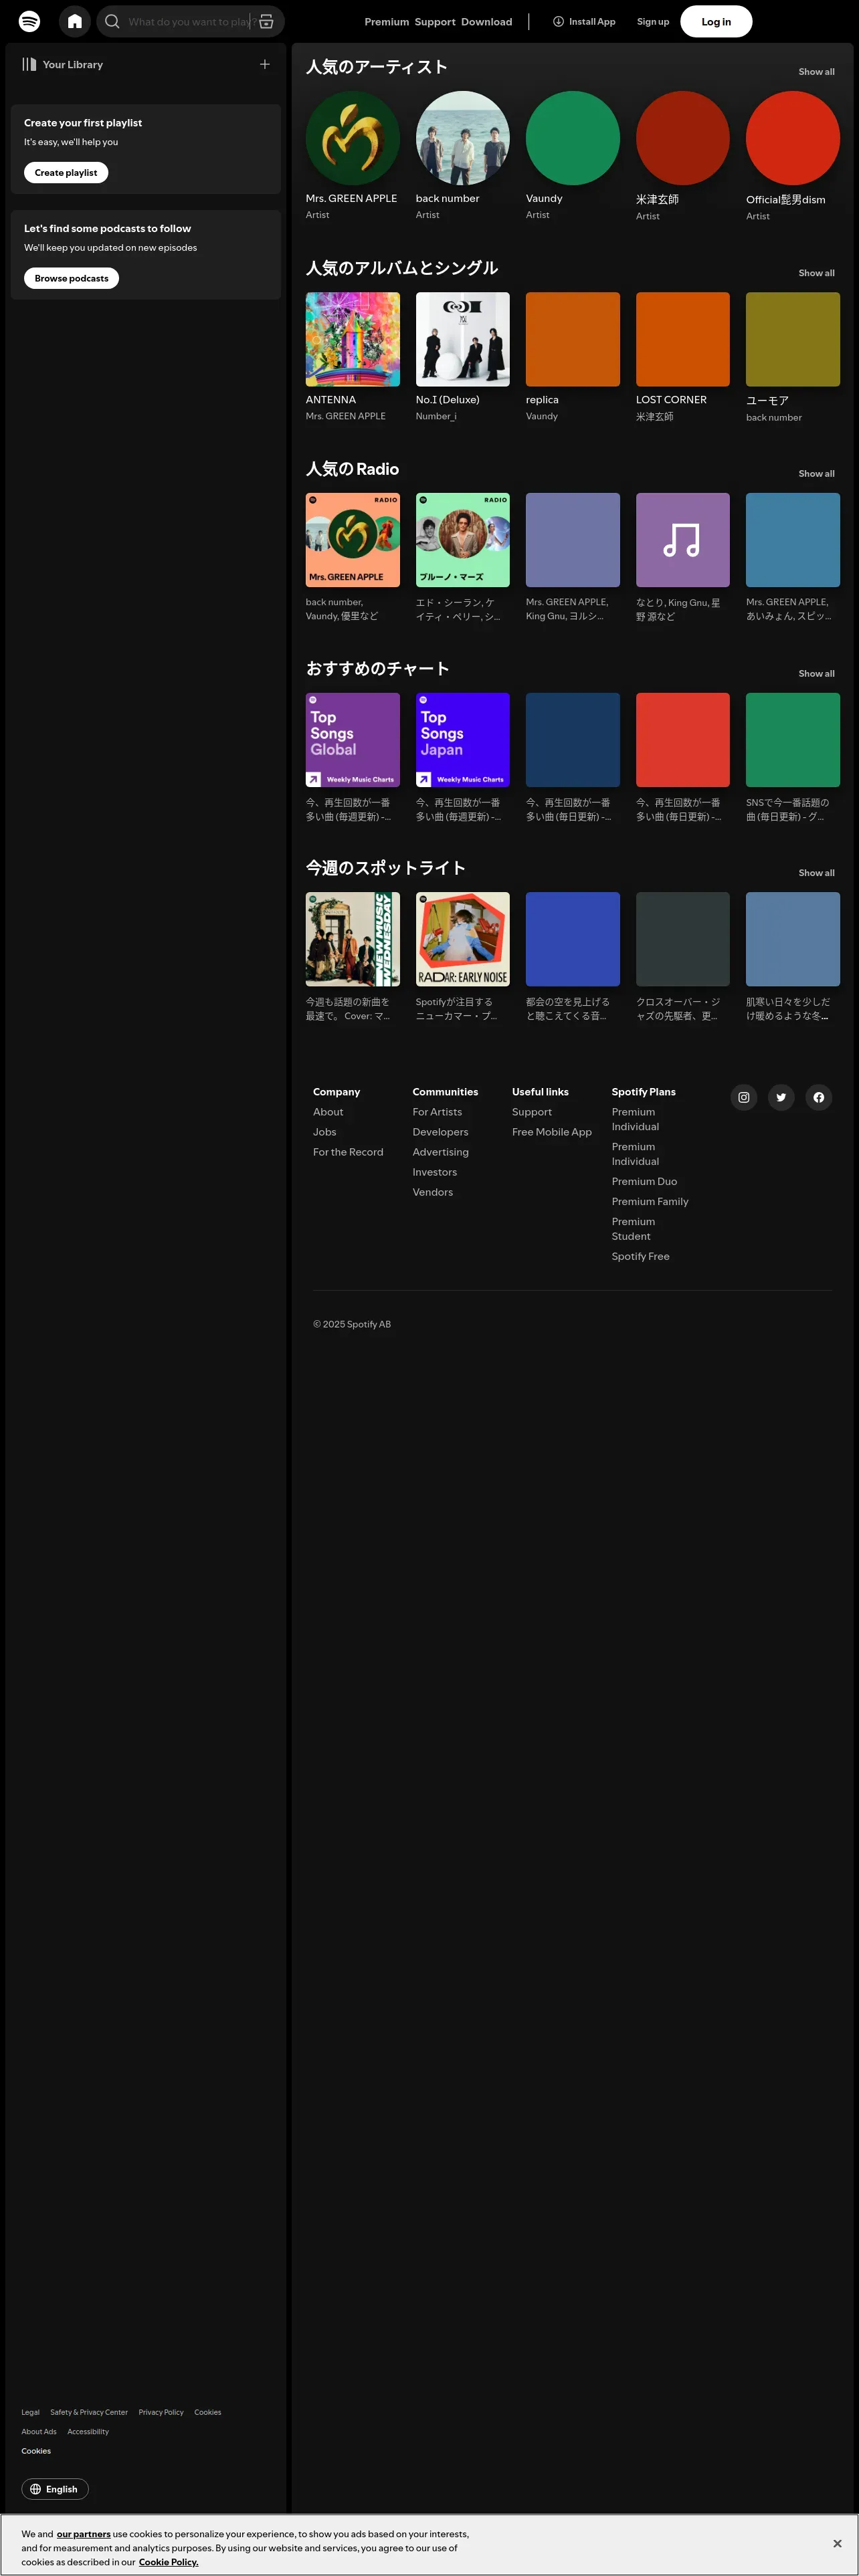859x2576 pixels.
Task: Open Spotify's Facebook icon
Action: click(x=819, y=1097)
